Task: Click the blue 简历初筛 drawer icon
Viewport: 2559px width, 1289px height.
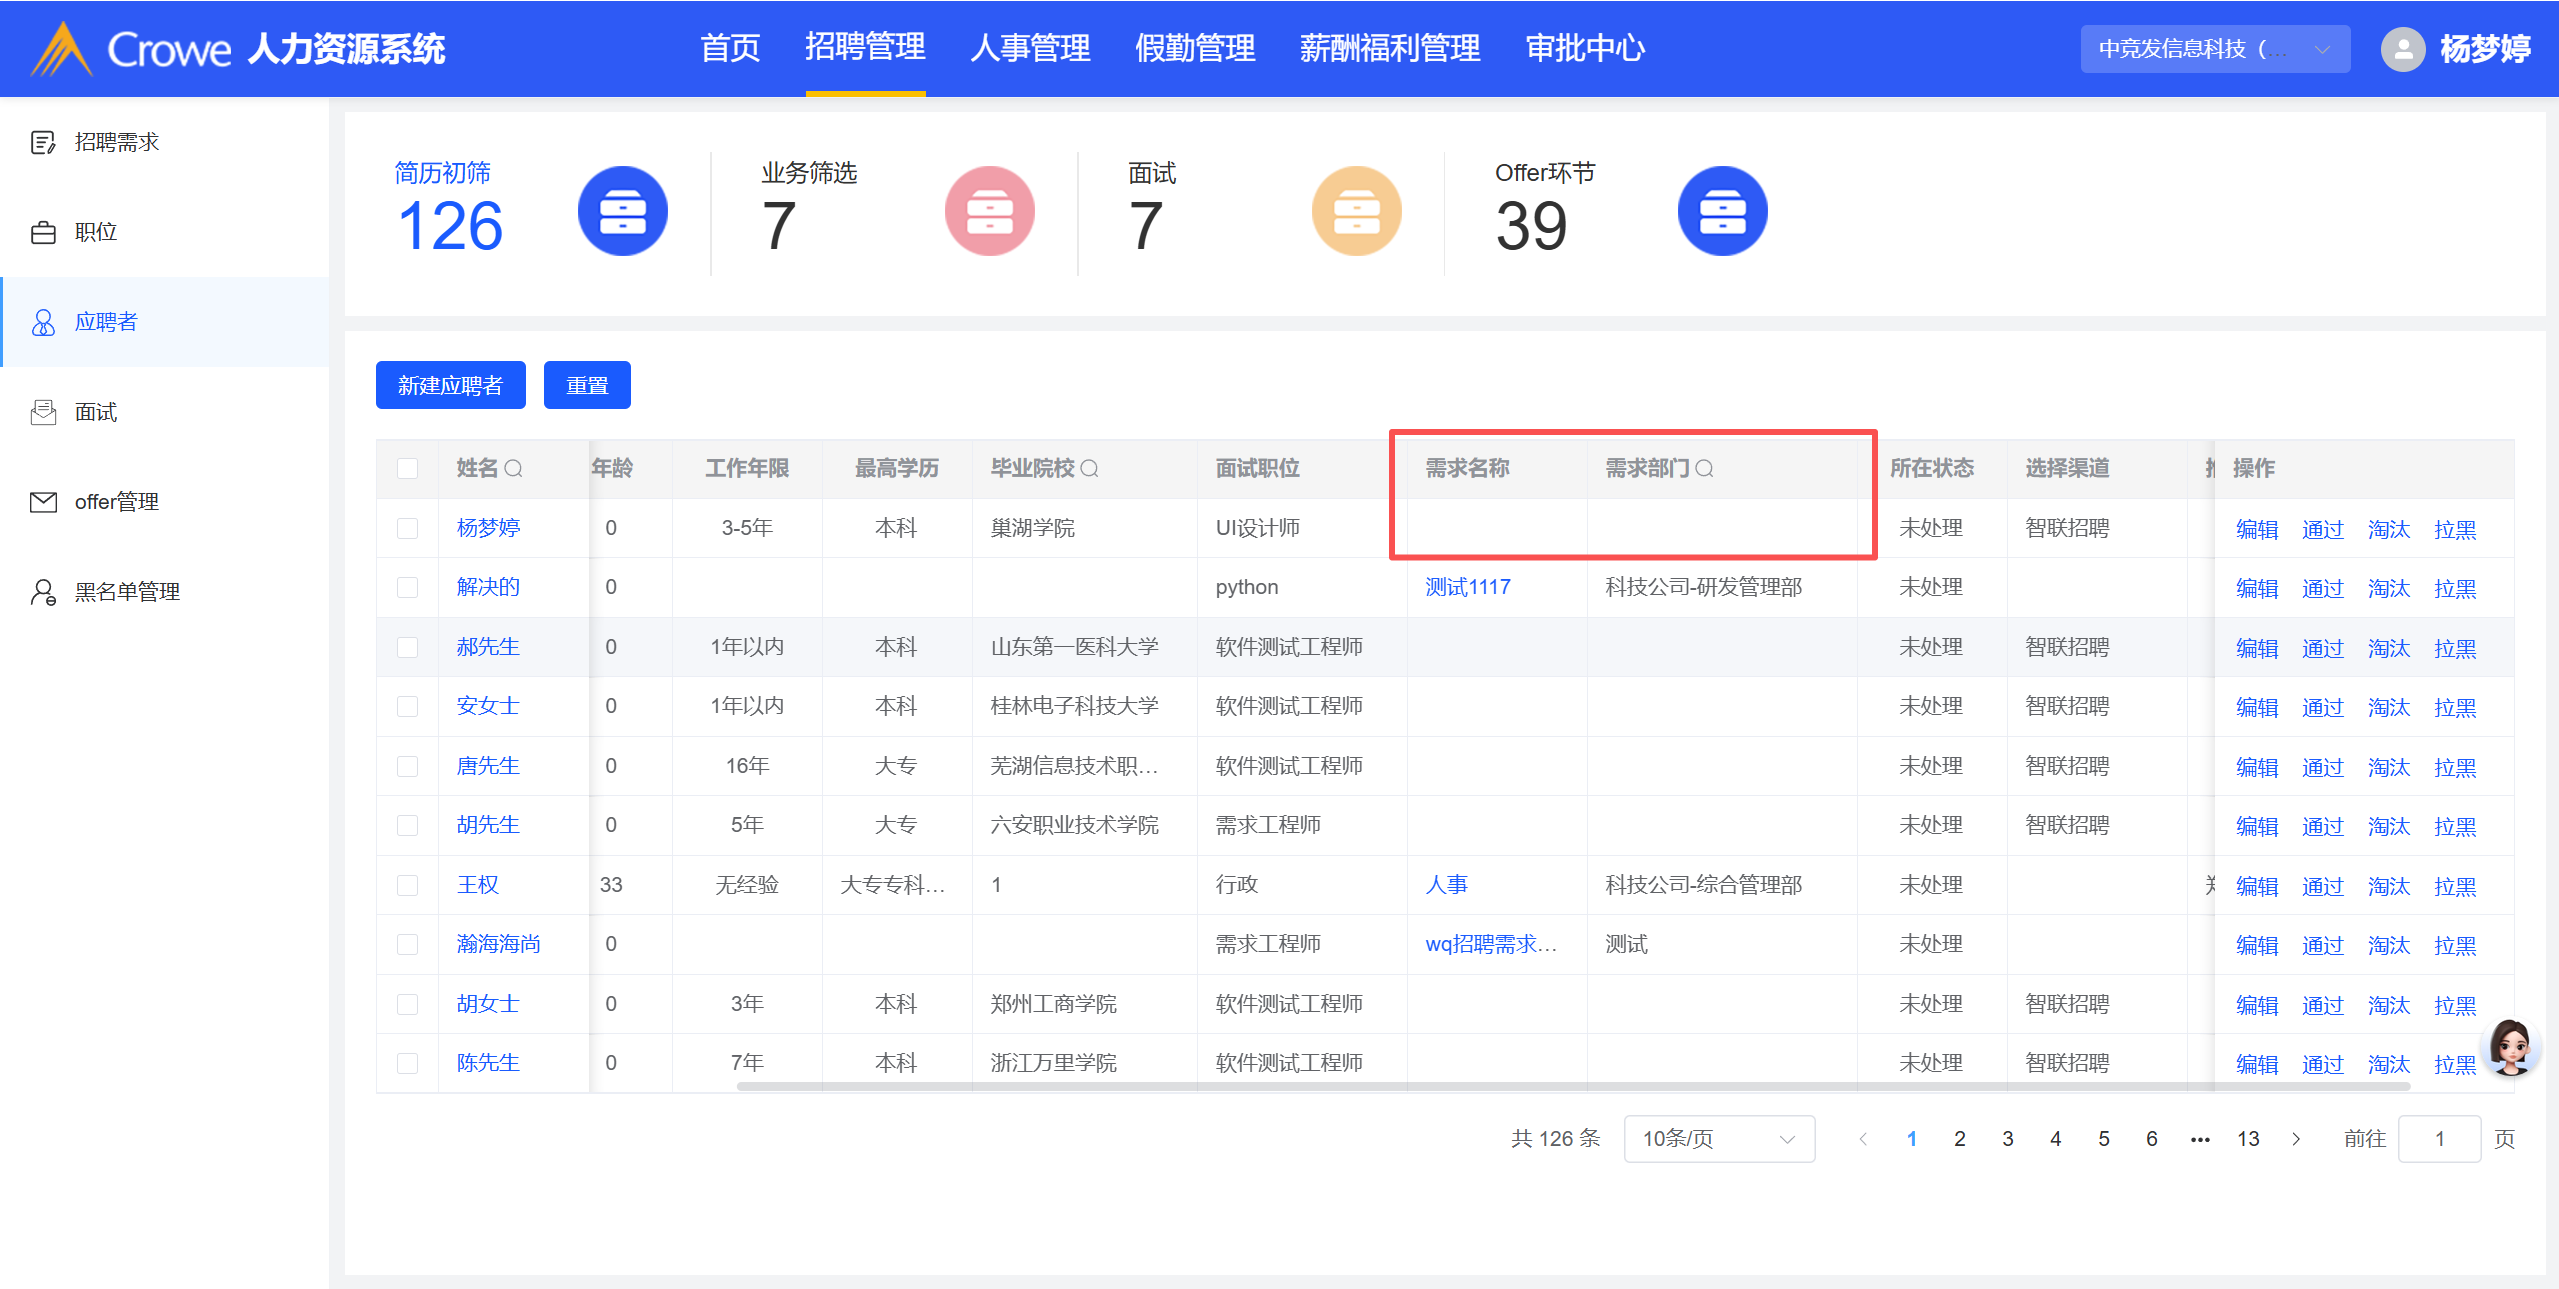Action: click(x=622, y=212)
